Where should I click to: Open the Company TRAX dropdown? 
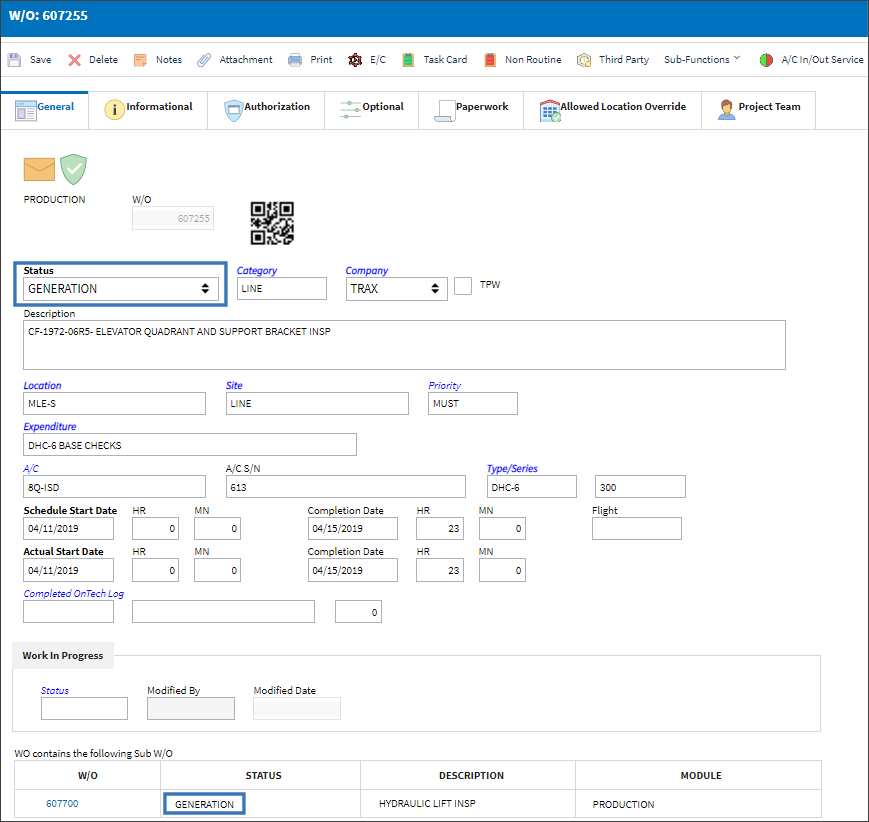coord(396,289)
